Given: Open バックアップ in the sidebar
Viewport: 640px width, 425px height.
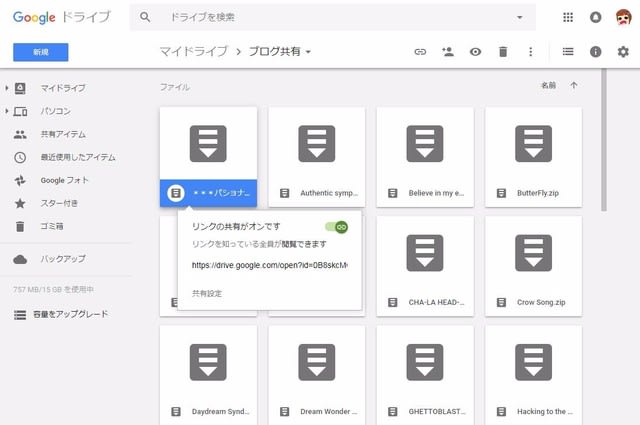Looking at the screenshot, I should [x=63, y=259].
